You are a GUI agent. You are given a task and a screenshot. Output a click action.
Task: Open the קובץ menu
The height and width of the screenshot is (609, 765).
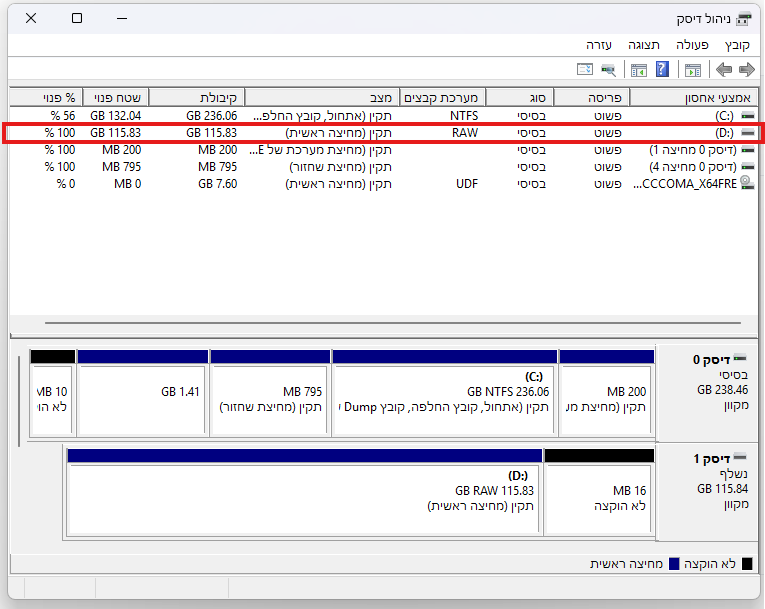(x=737, y=45)
